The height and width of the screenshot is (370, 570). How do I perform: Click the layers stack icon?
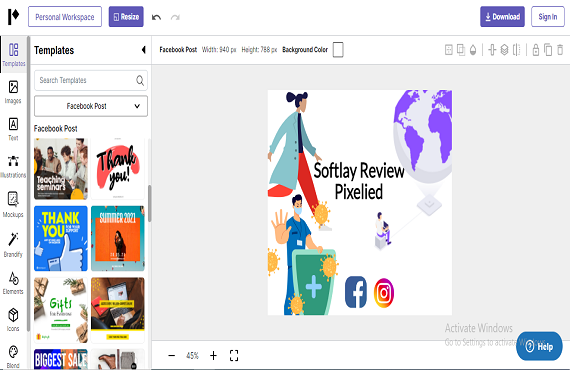pos(504,50)
